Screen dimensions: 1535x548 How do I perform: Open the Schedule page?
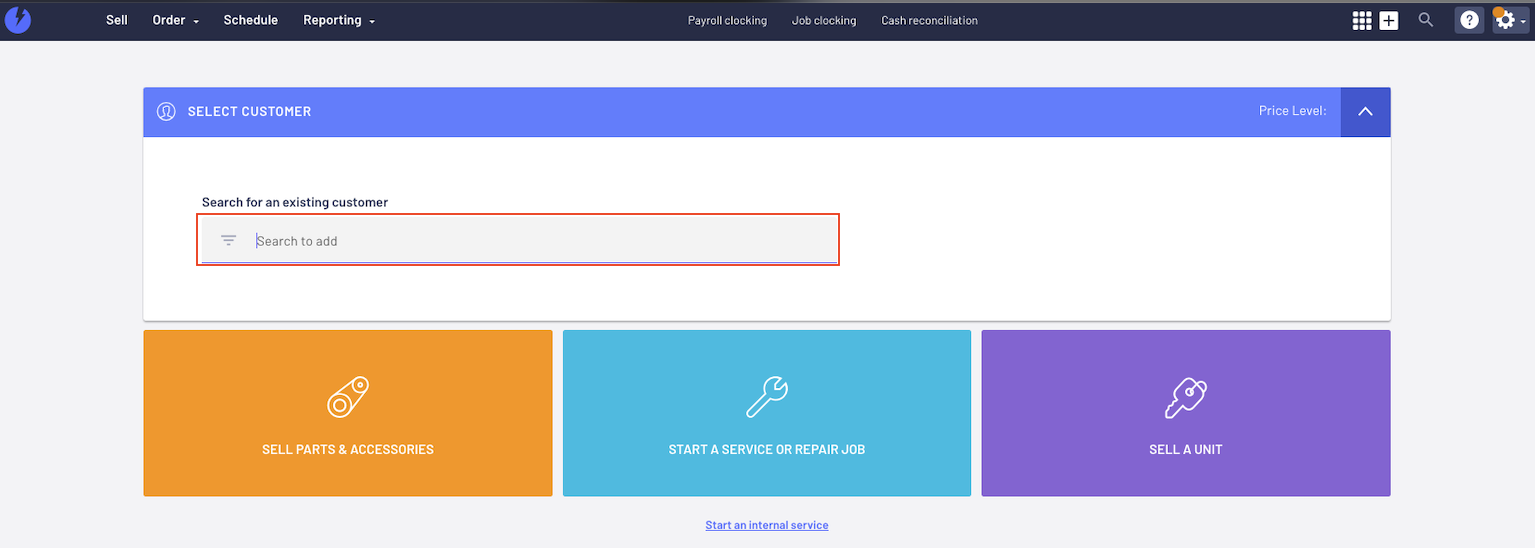(x=251, y=20)
